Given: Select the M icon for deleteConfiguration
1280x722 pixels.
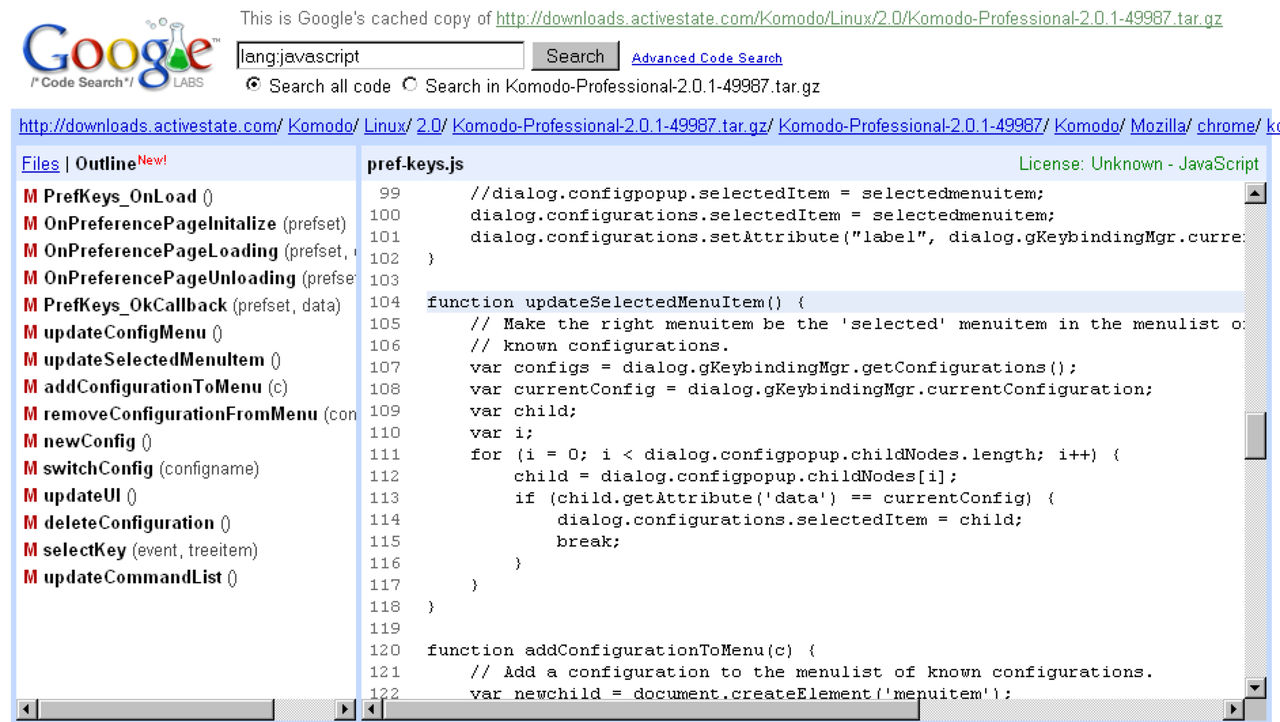Looking at the screenshot, I should point(30,522).
